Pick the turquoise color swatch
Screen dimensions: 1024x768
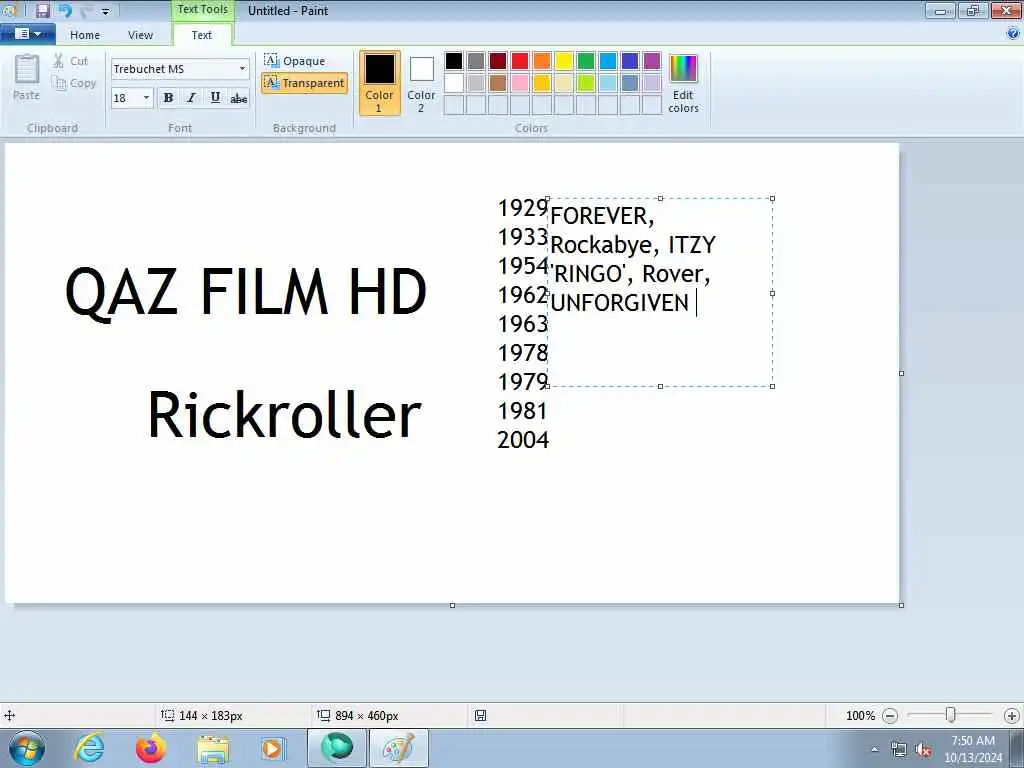click(608, 61)
